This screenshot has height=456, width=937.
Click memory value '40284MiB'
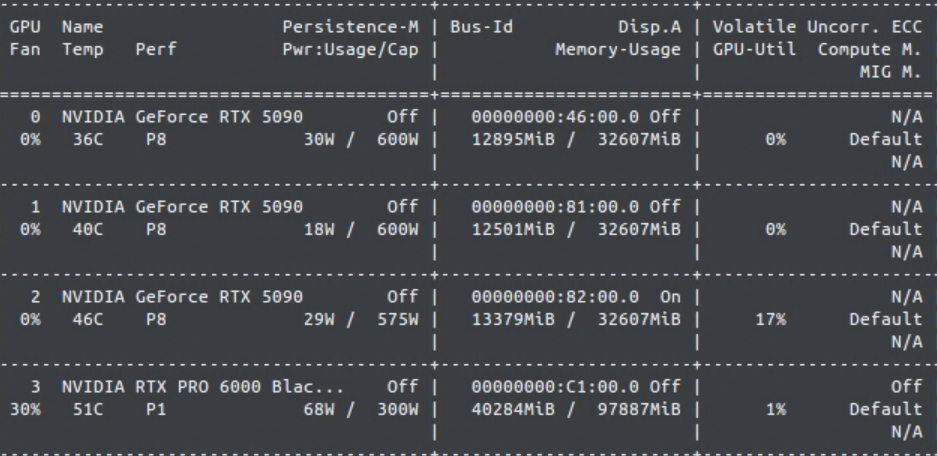pyautogui.click(x=513, y=409)
